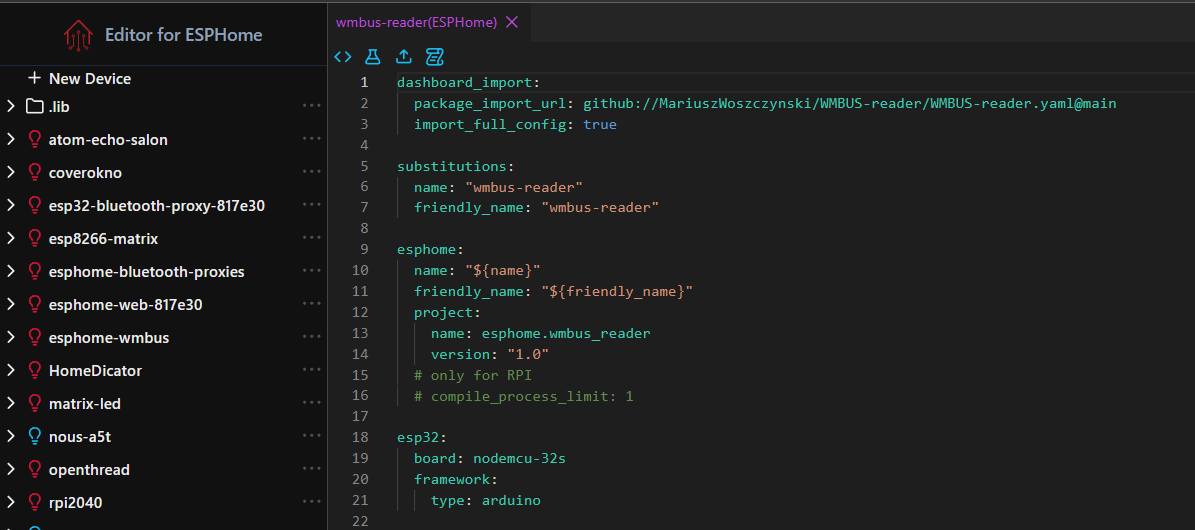Click the Editor for ESPHome logo icon
The image size is (1195, 530).
78,35
